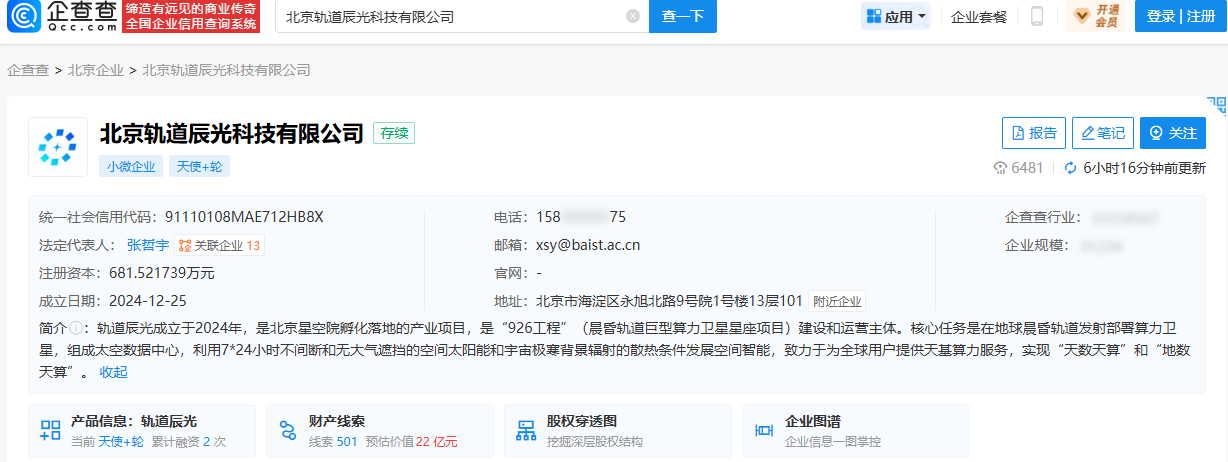Go to 企查查 breadcrumb link
This screenshot has height=462, width=1228.
click(28, 70)
